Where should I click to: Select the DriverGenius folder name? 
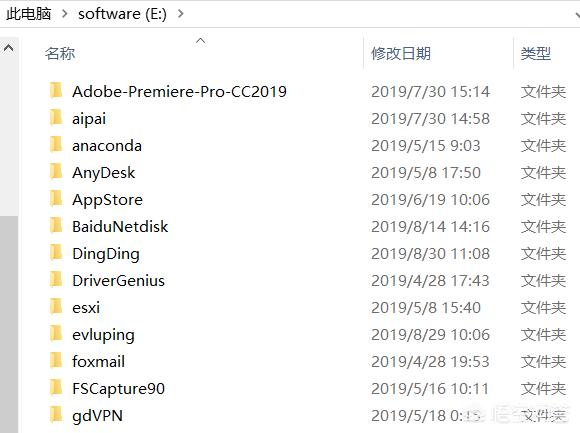click(118, 281)
